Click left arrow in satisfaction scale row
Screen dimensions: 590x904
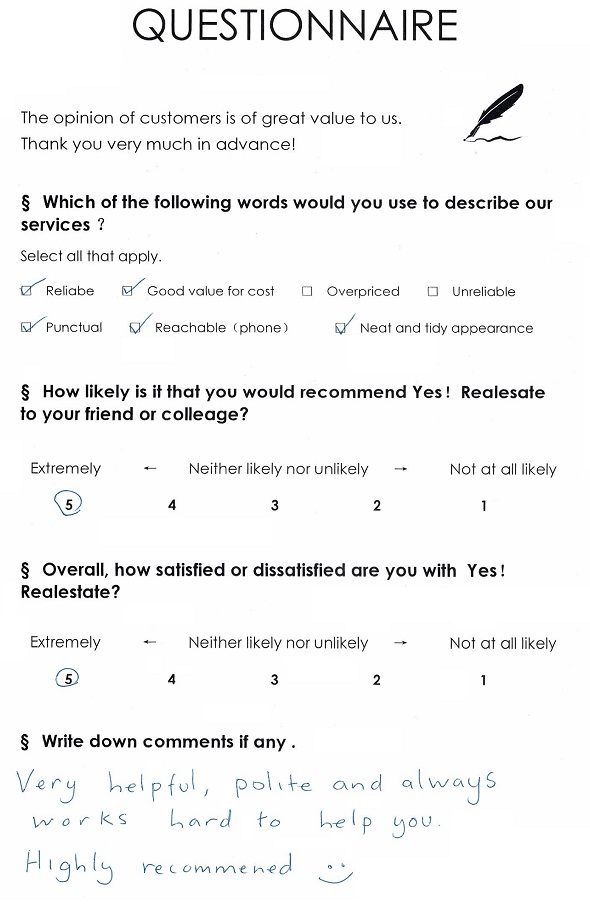tap(150, 642)
